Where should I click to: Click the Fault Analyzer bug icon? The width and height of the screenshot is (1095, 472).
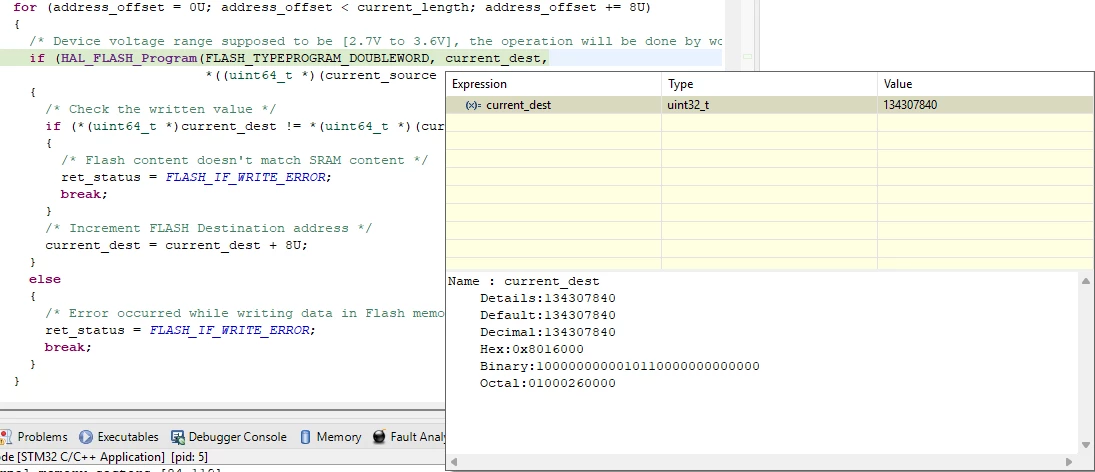pyautogui.click(x=379, y=437)
